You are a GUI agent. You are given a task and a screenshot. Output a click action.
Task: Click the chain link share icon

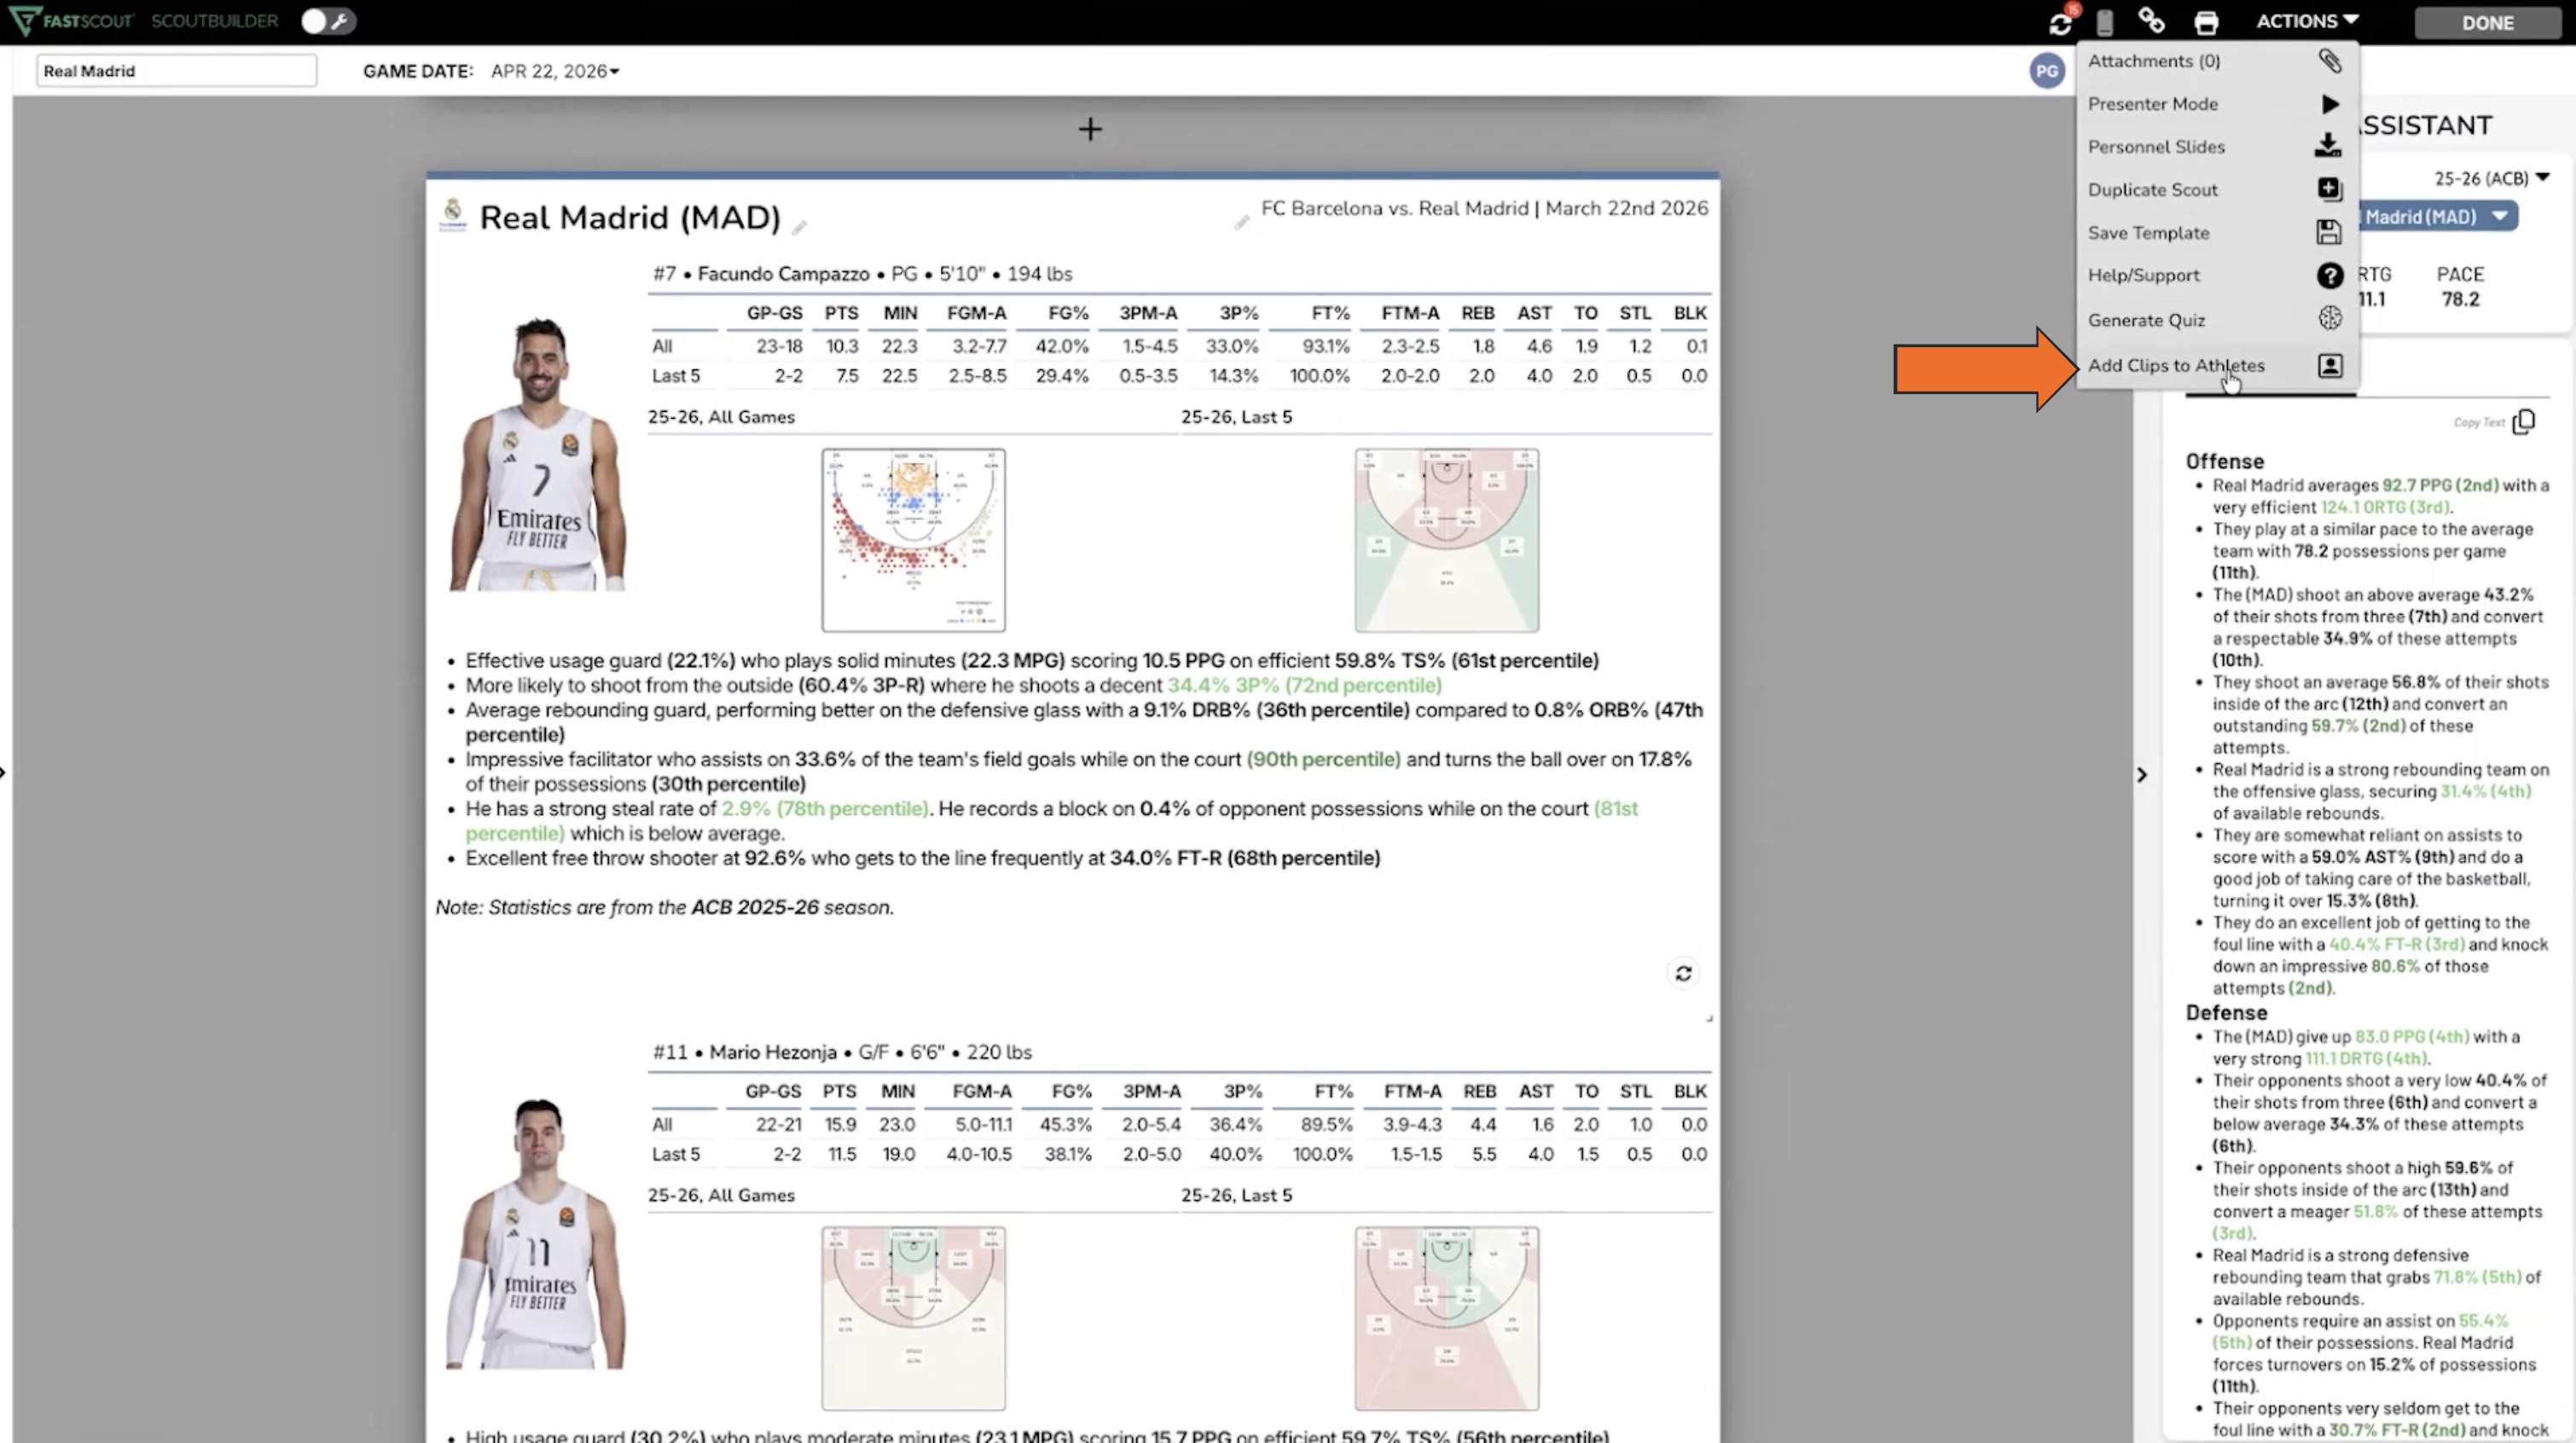[2151, 20]
